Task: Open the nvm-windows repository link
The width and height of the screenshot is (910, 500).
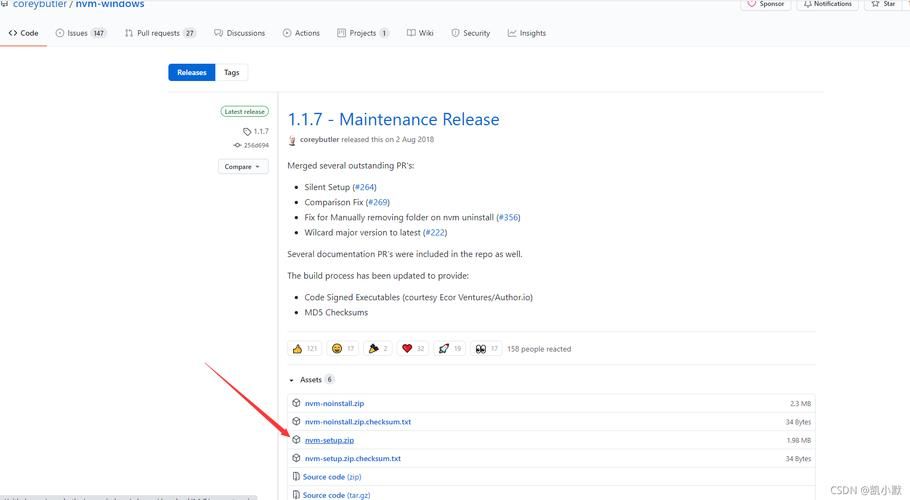Action: pyautogui.click(x=110, y=4)
